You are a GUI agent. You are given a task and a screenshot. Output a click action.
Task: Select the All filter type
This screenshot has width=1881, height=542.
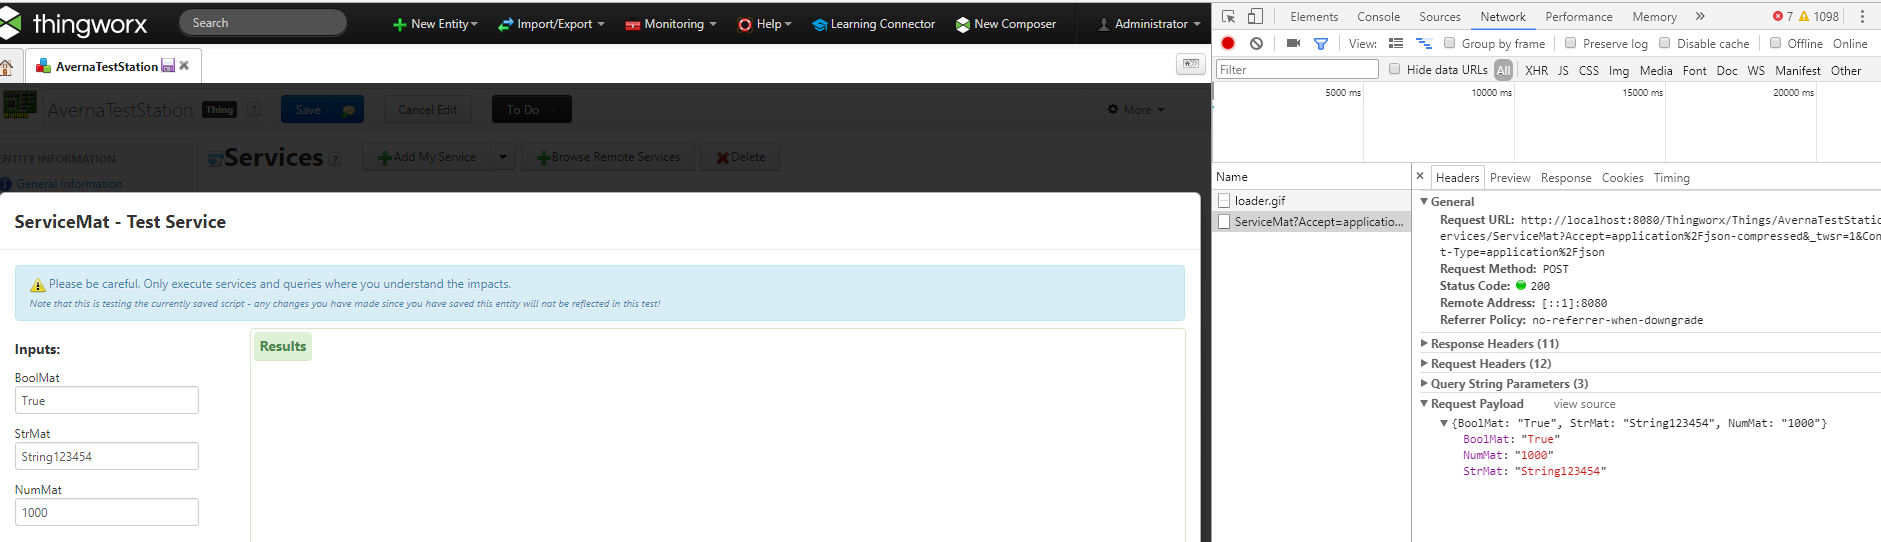(x=1504, y=70)
